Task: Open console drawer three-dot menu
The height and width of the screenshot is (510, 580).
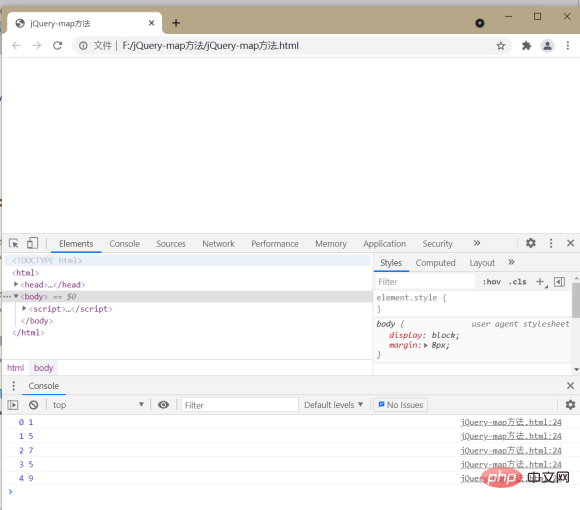Action: (14, 386)
